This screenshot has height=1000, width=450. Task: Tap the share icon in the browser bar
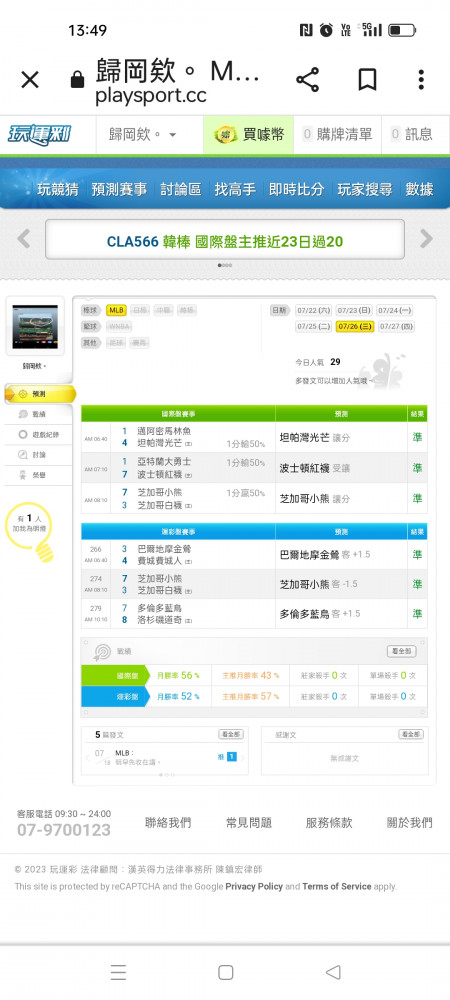307,80
